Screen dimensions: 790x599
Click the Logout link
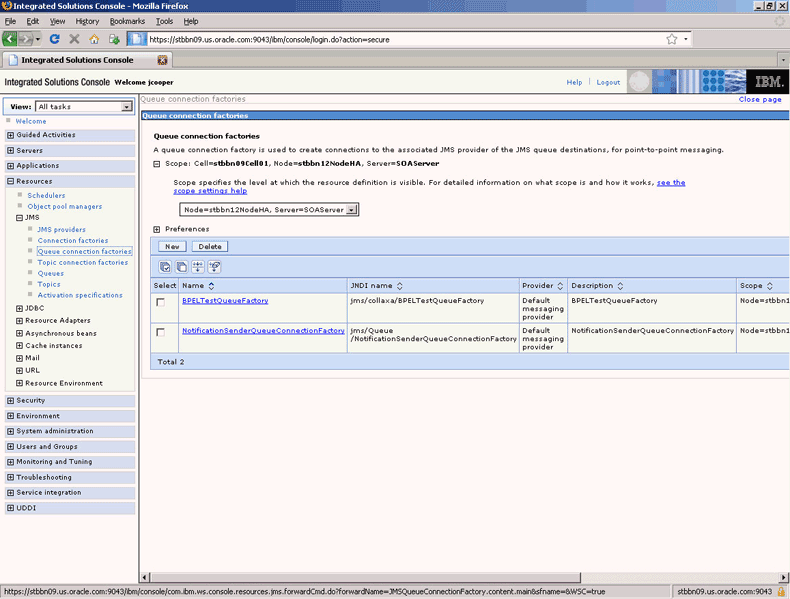tap(608, 82)
